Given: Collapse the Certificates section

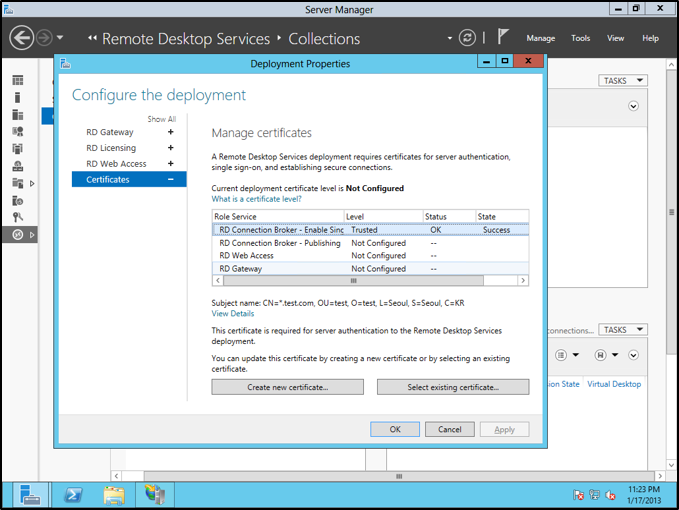Looking at the screenshot, I should pos(170,180).
